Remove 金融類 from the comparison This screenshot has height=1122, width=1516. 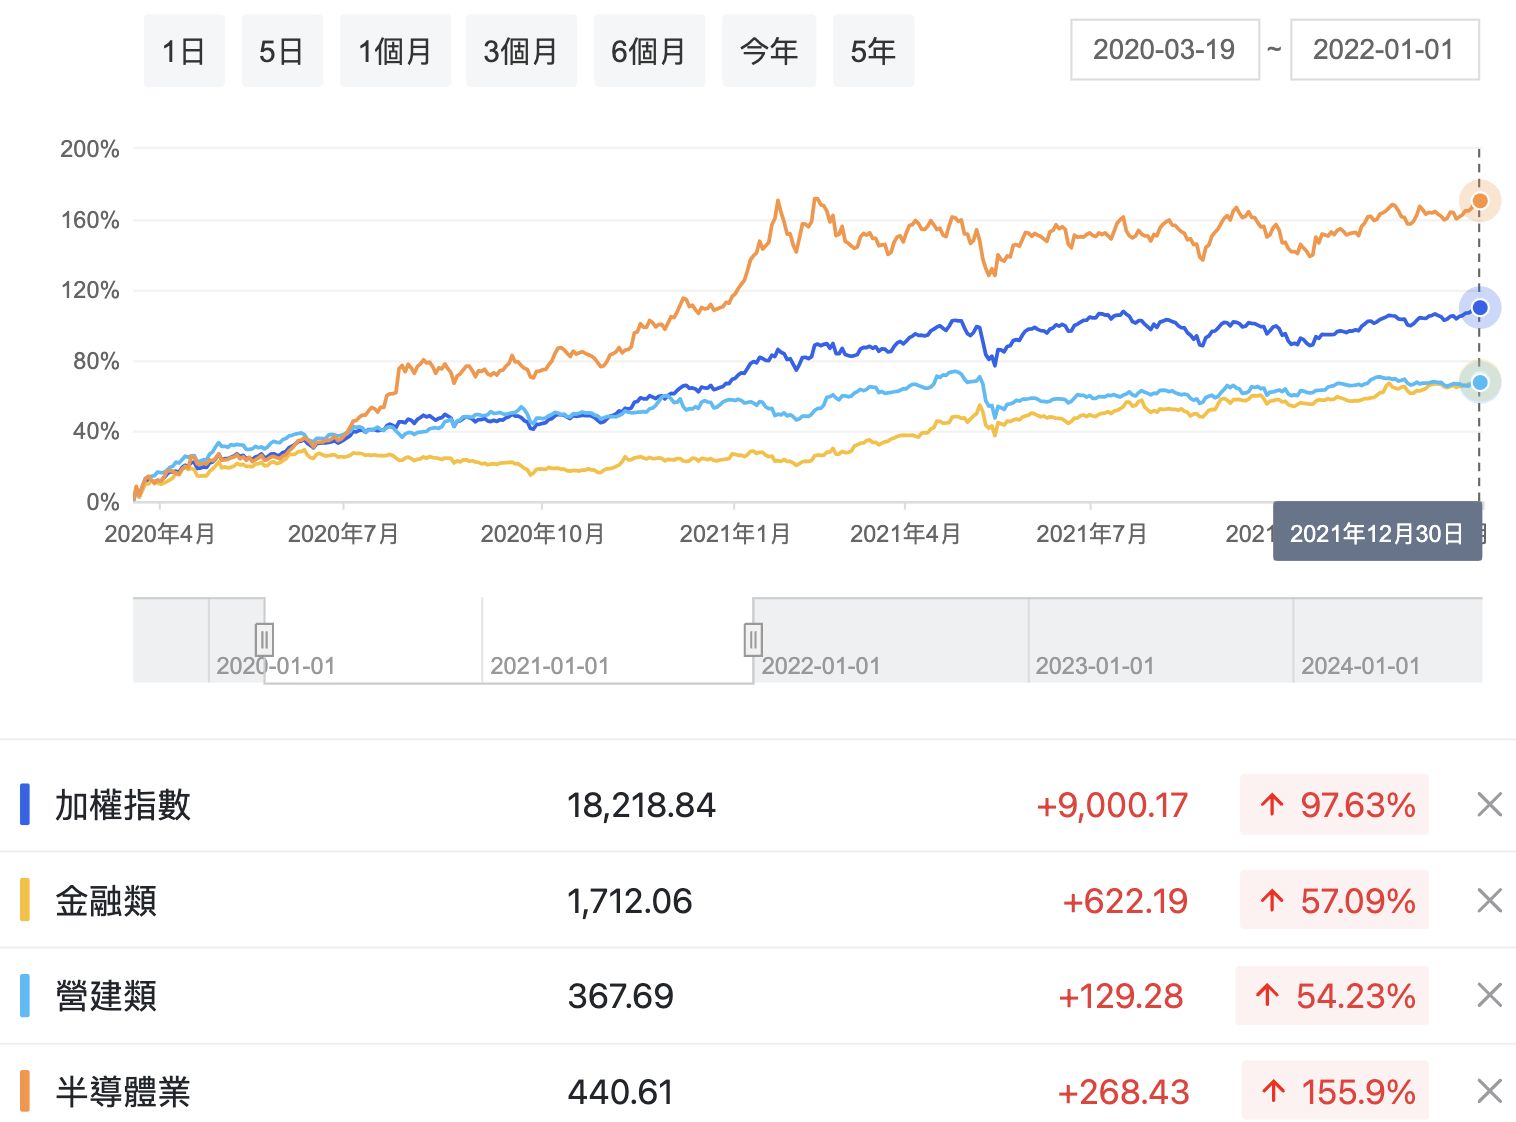[x=1489, y=901]
